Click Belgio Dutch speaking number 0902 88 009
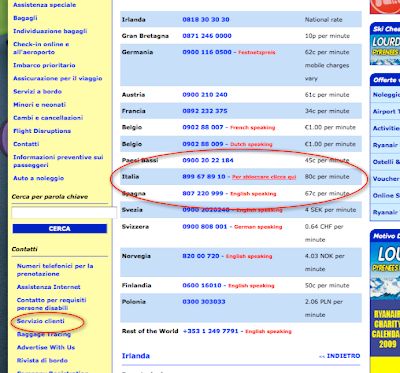400x373 pixels. tap(203, 144)
